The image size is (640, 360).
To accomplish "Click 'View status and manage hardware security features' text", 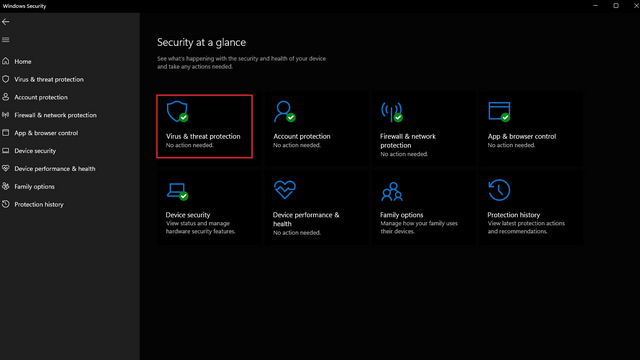I will tap(200, 227).
